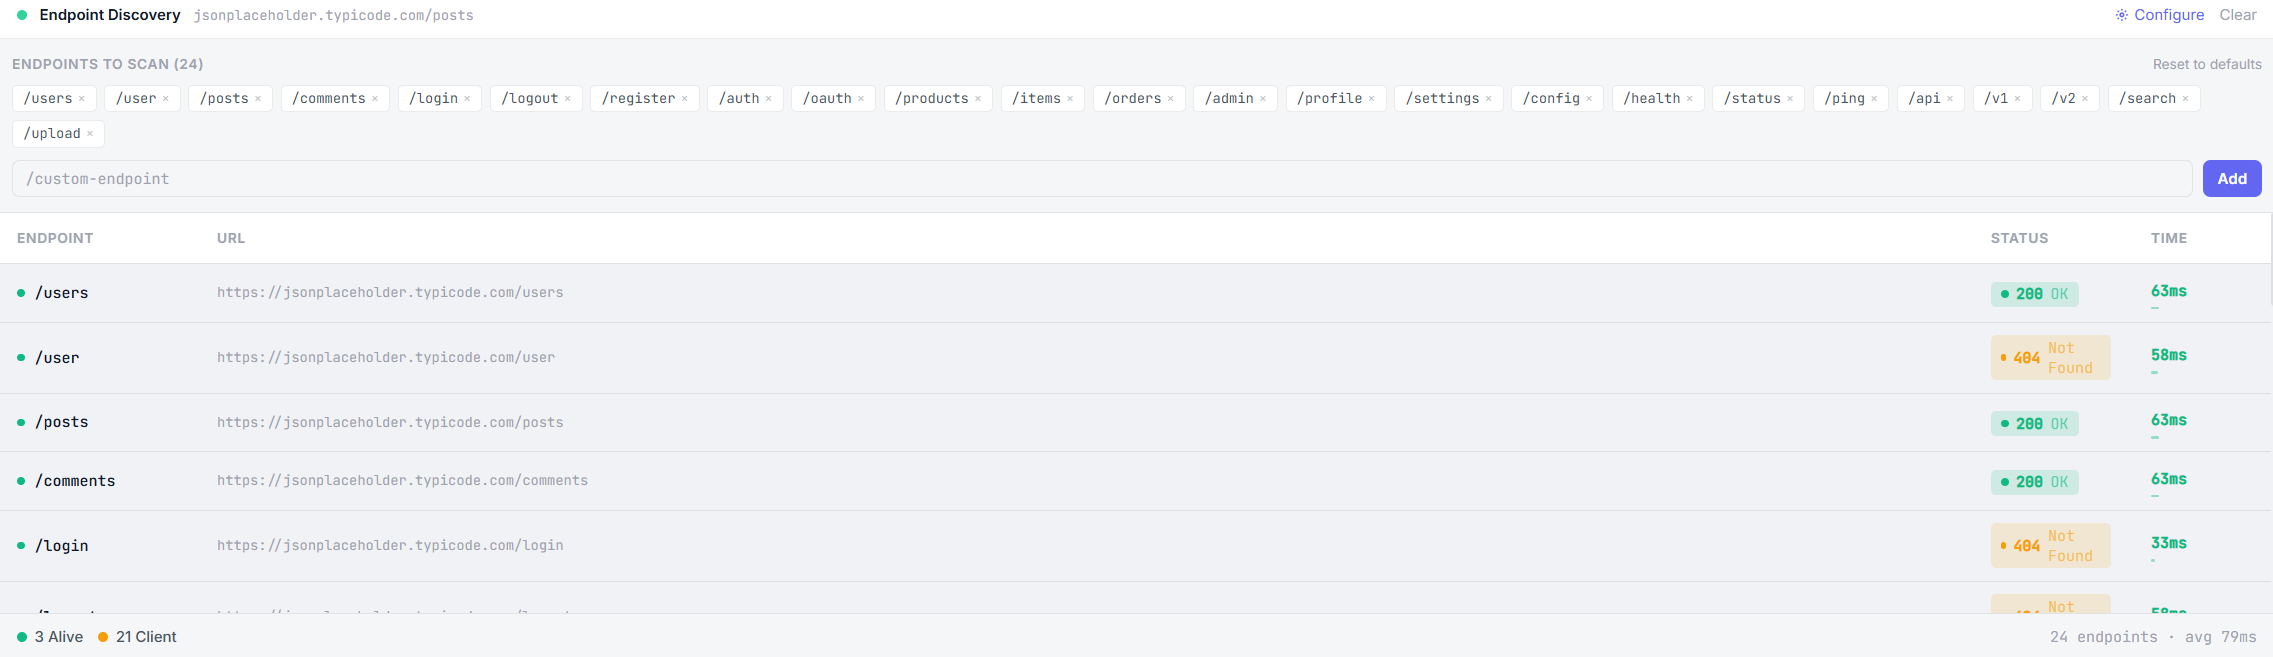The width and height of the screenshot is (2273, 657).
Task: Delete the /upload endpoint chip
Action: 90,134
